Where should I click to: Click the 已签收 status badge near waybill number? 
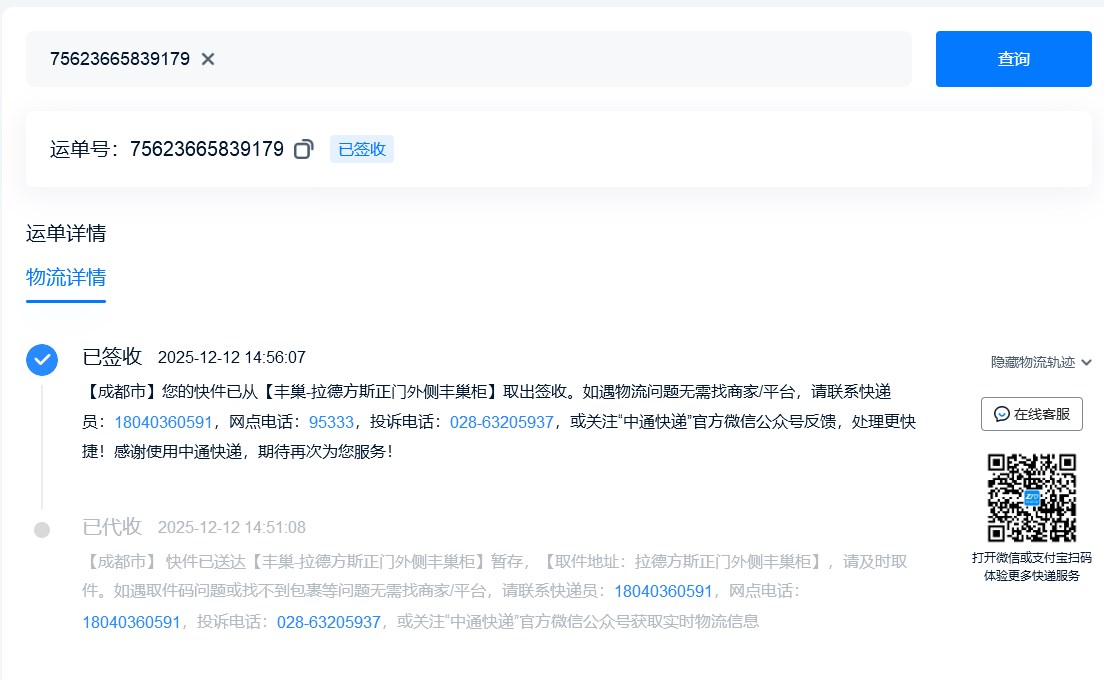tap(361, 149)
